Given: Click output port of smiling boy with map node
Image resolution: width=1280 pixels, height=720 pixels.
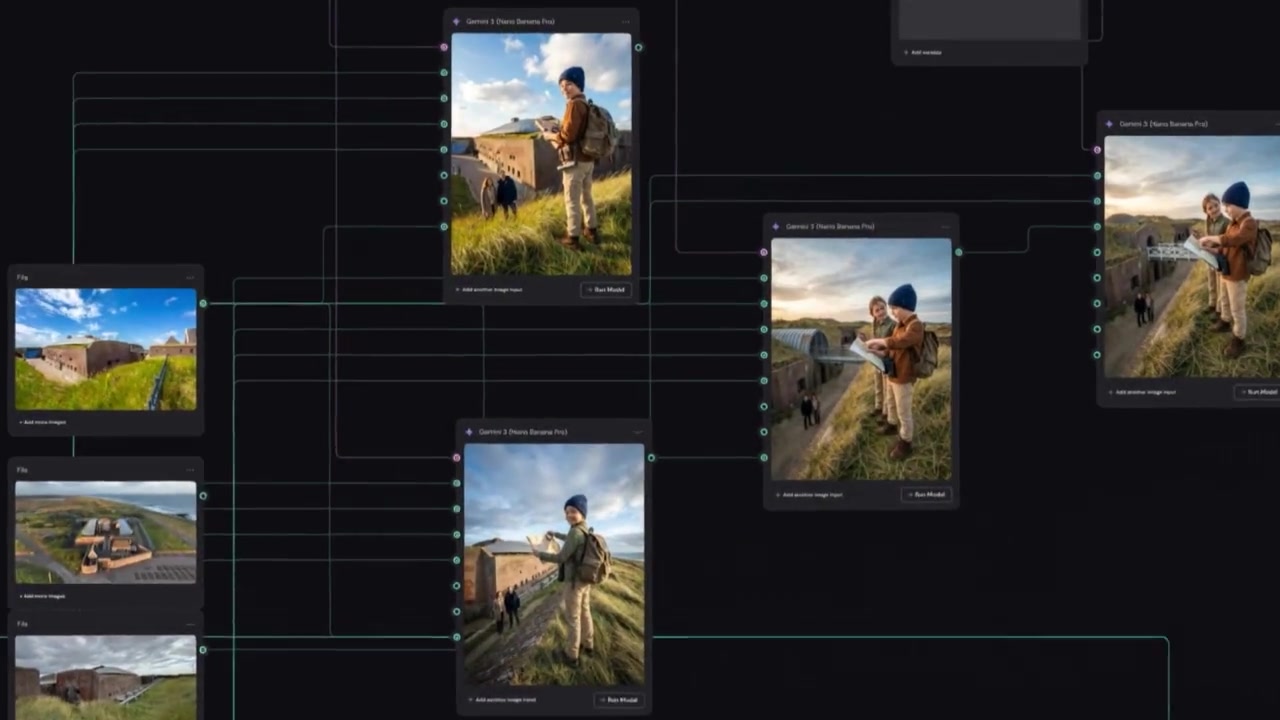Looking at the screenshot, I should 651,458.
